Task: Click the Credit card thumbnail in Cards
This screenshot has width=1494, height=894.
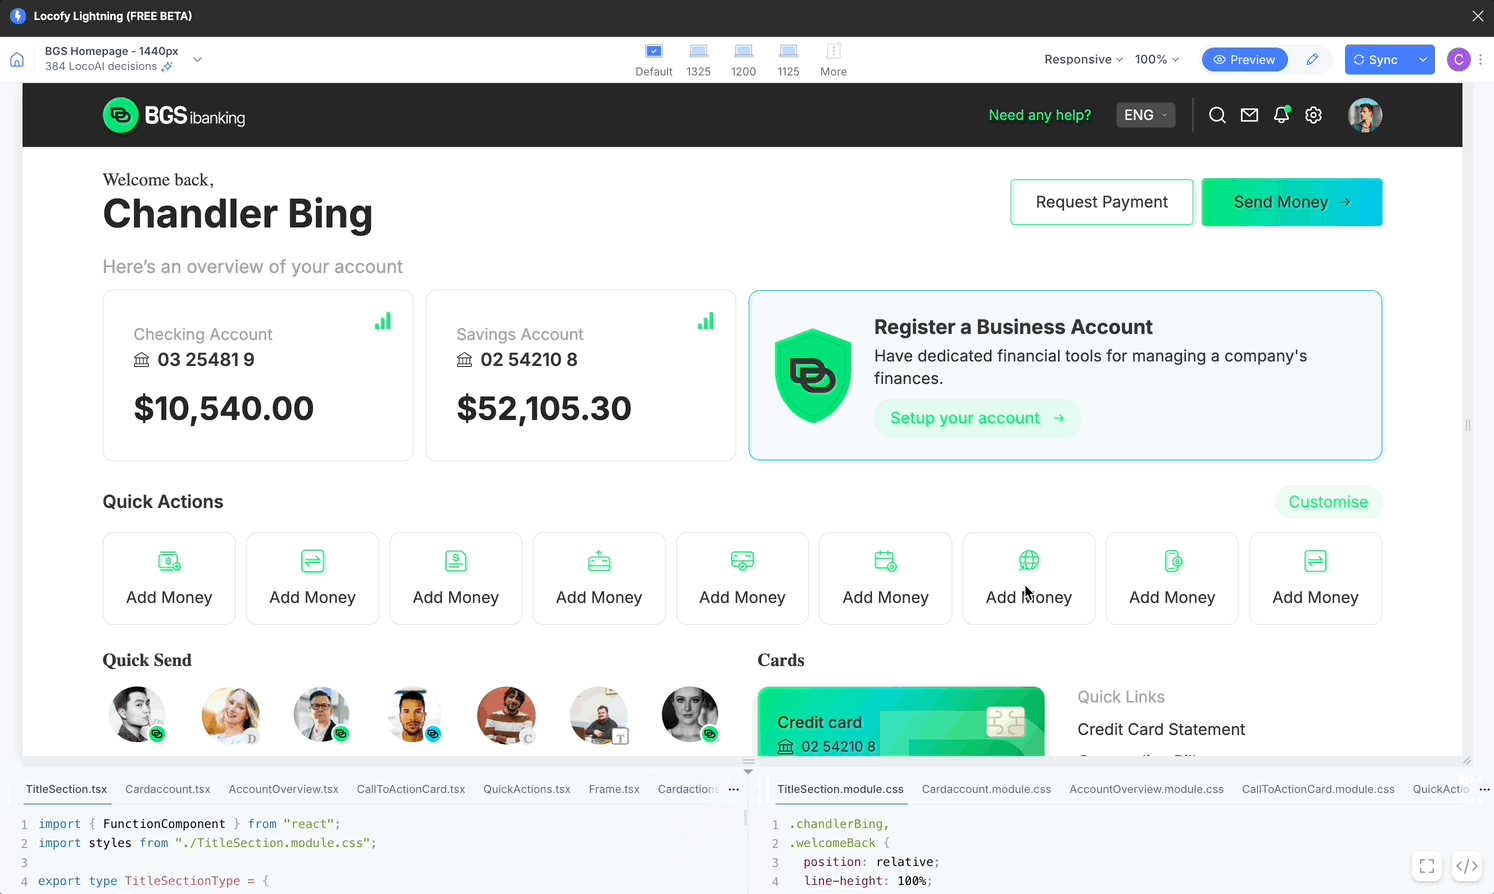Action: tap(900, 722)
